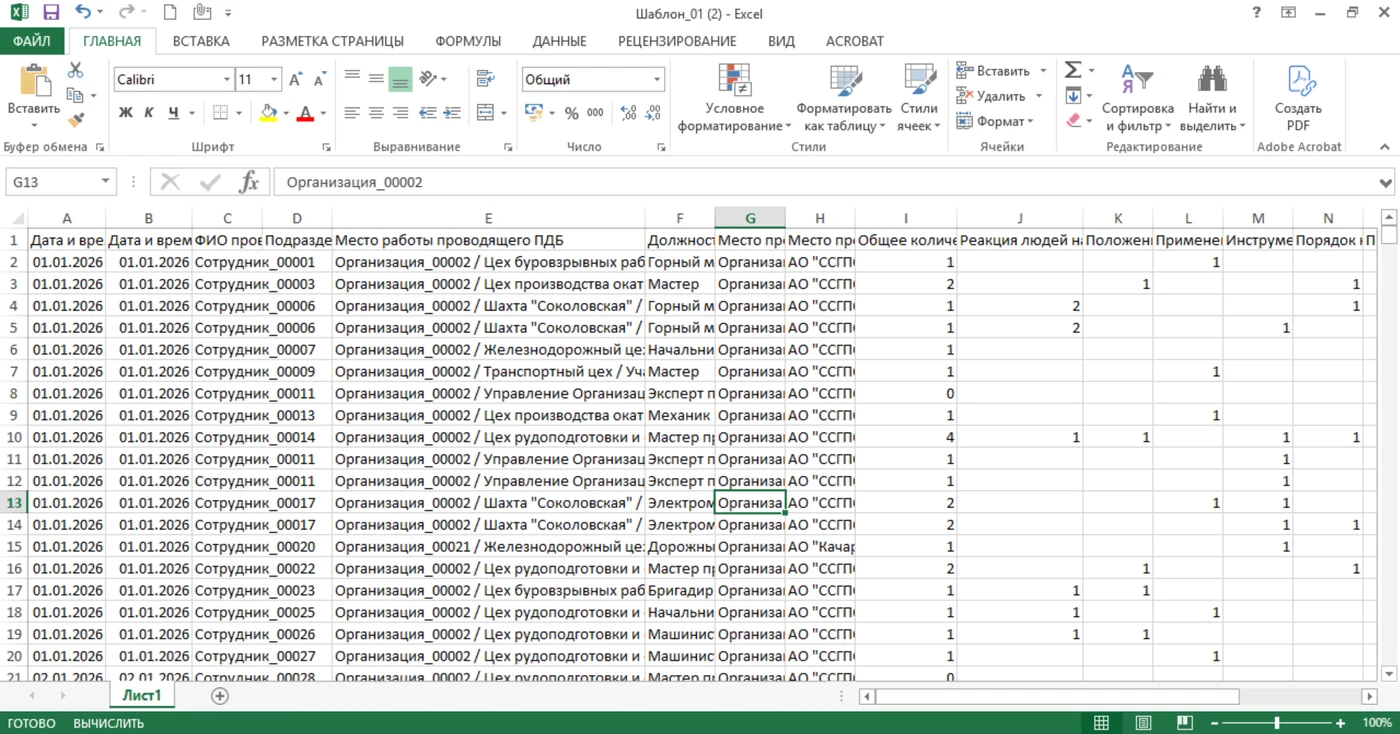Switch to the ВСТАВКА tab

tap(201, 41)
